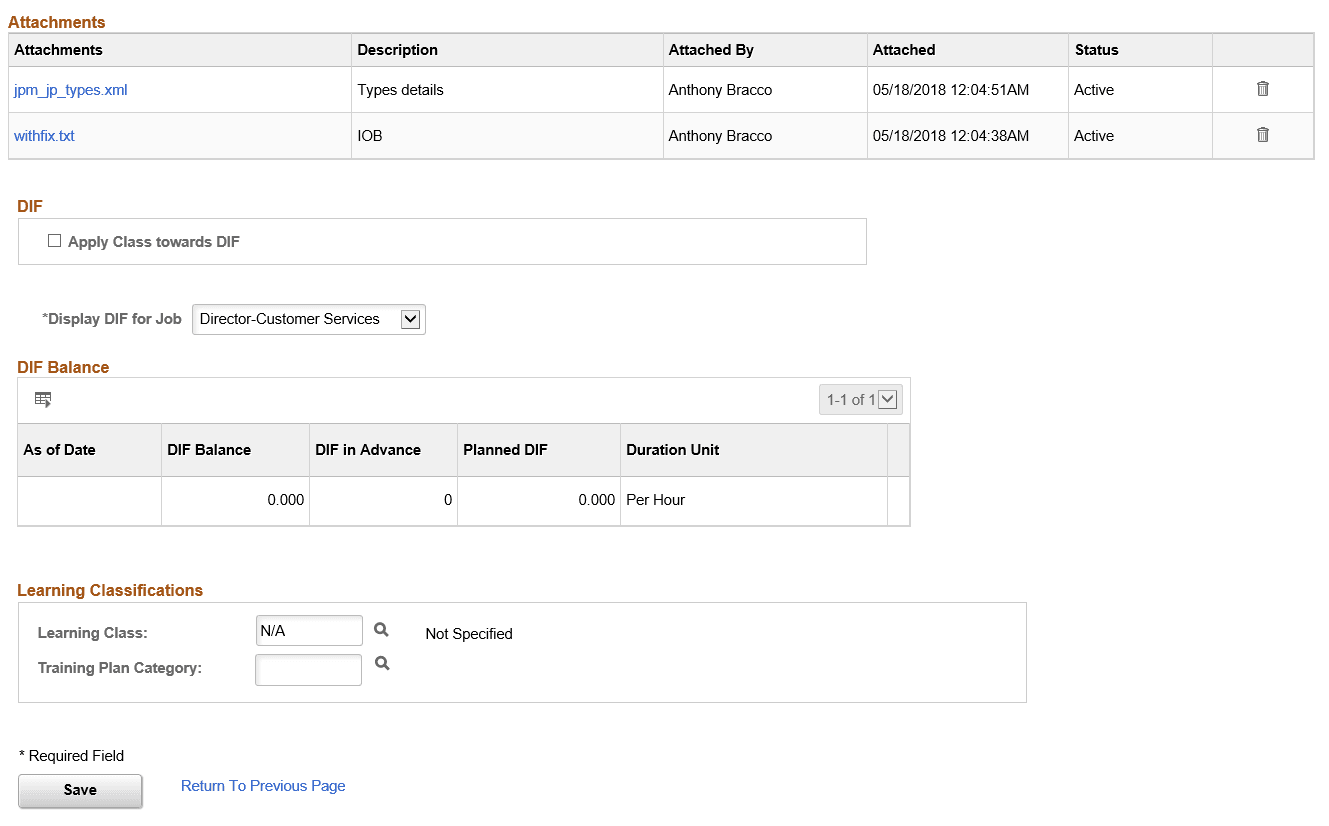The width and height of the screenshot is (1329, 826).
Task: Click the Status column header
Action: click(x=1096, y=50)
